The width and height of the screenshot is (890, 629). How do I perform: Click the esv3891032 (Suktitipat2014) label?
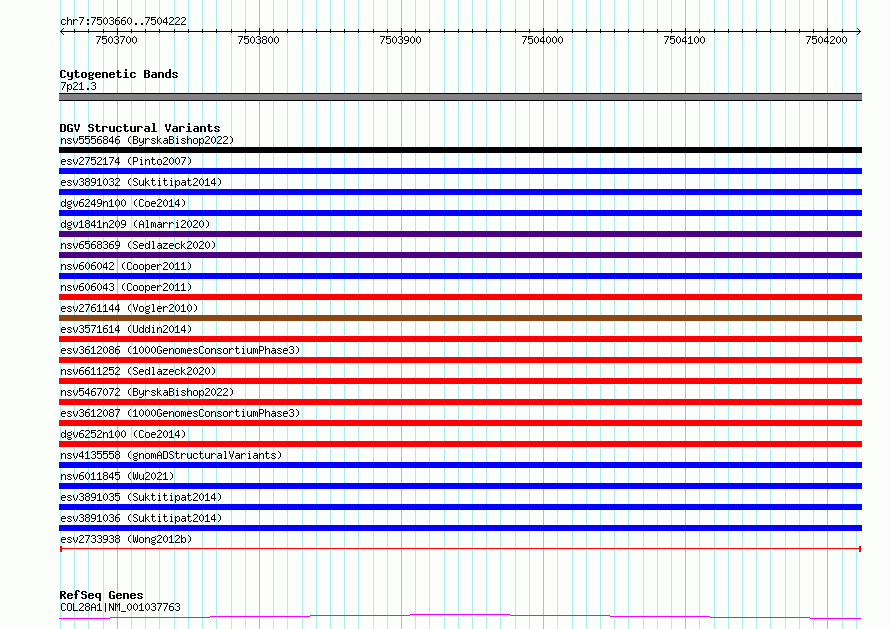coord(140,182)
